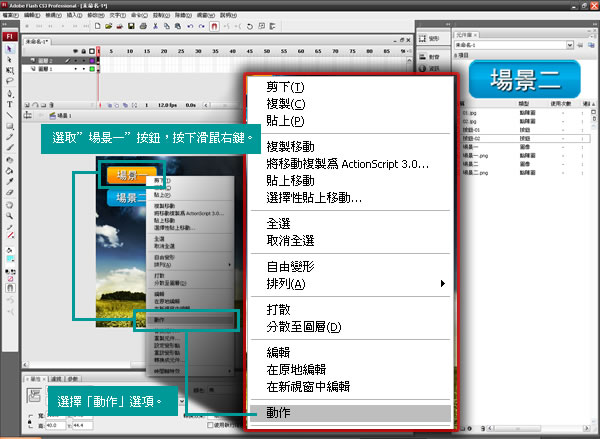Select the Free Transform tool

click(10, 70)
